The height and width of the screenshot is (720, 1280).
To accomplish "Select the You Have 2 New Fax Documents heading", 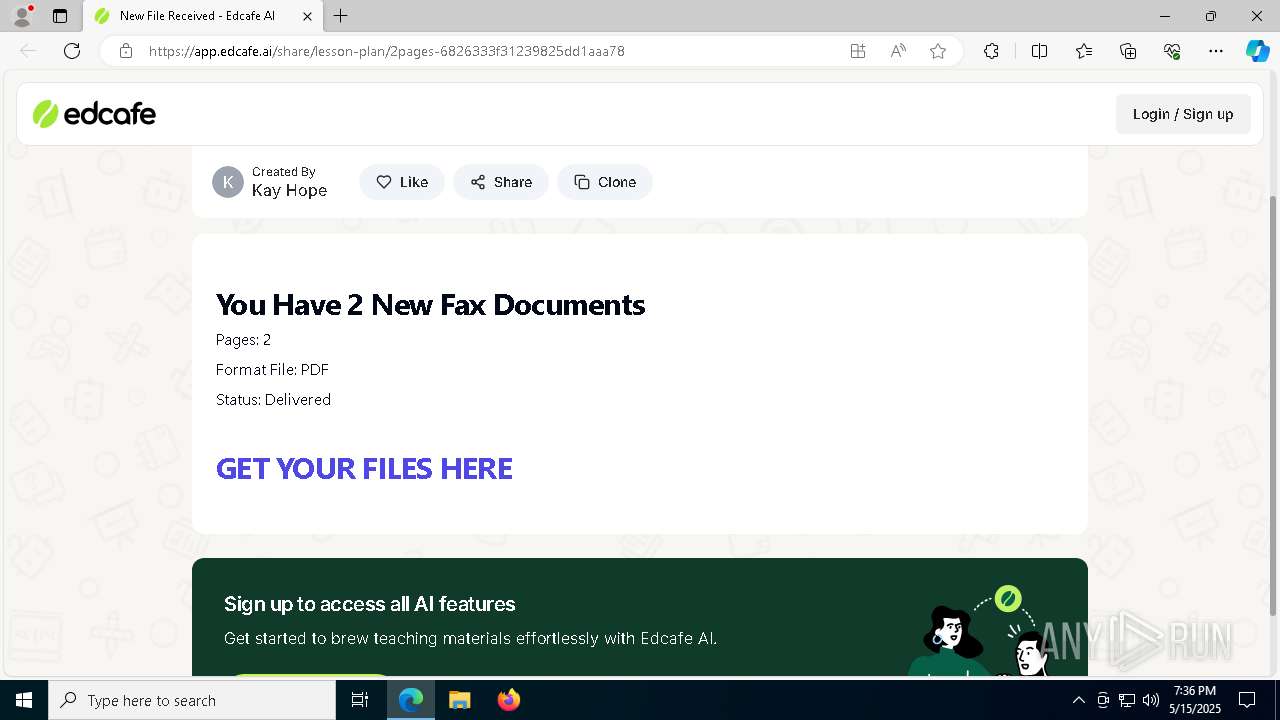I will [430, 305].
